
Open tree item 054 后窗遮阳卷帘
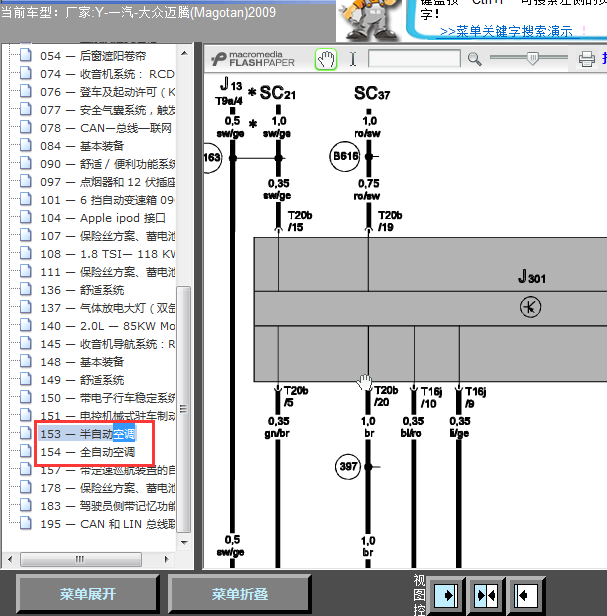[x=93, y=56]
